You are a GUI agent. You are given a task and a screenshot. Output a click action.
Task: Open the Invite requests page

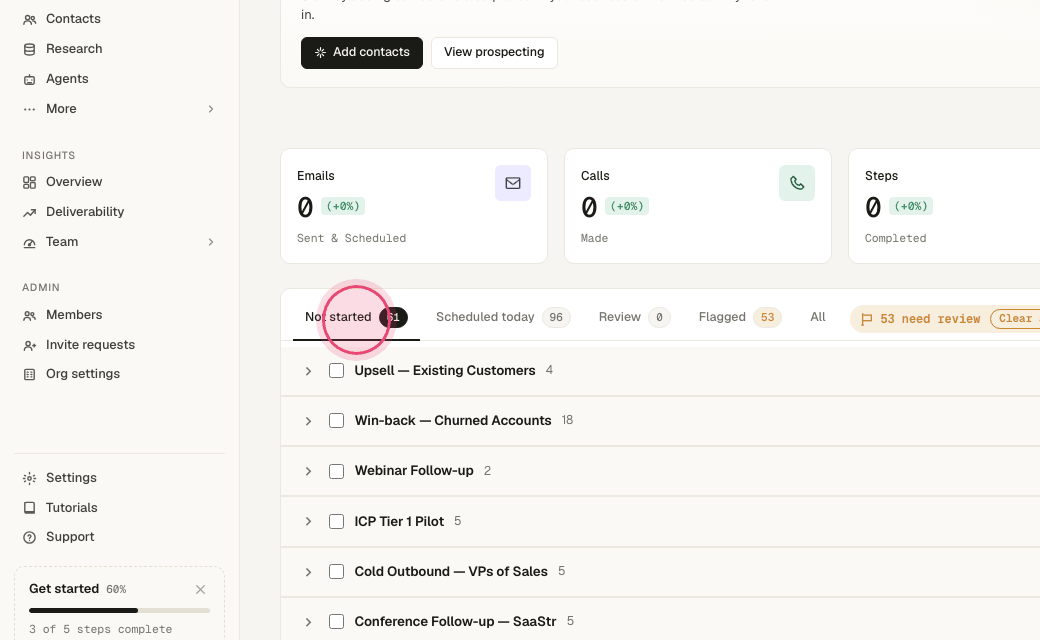coord(90,345)
